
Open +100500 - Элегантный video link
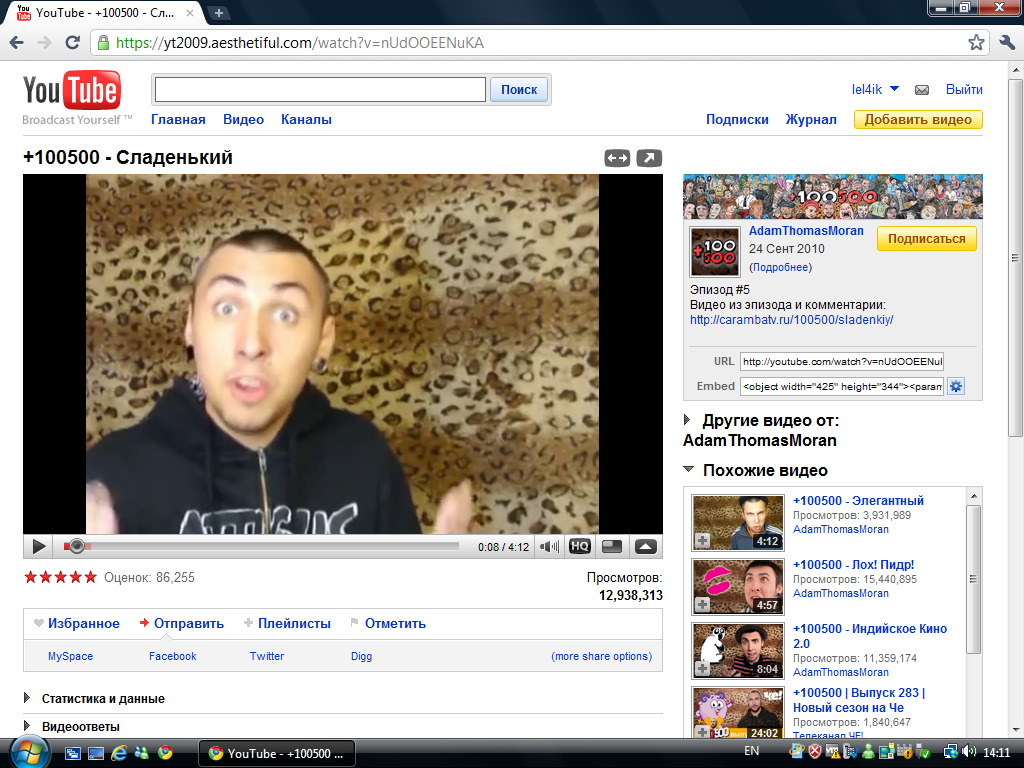[858, 501]
